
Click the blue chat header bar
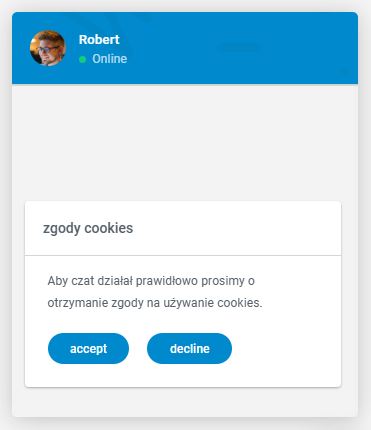185,48
